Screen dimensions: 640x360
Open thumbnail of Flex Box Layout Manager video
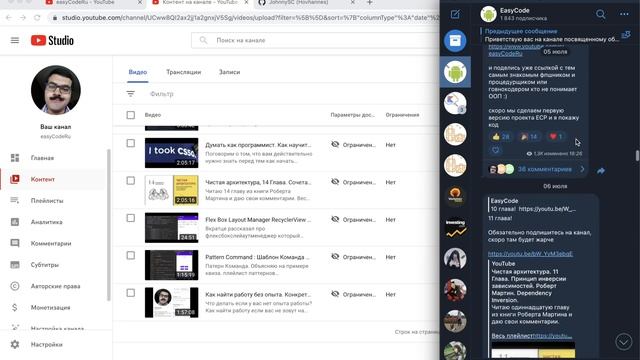click(x=171, y=228)
